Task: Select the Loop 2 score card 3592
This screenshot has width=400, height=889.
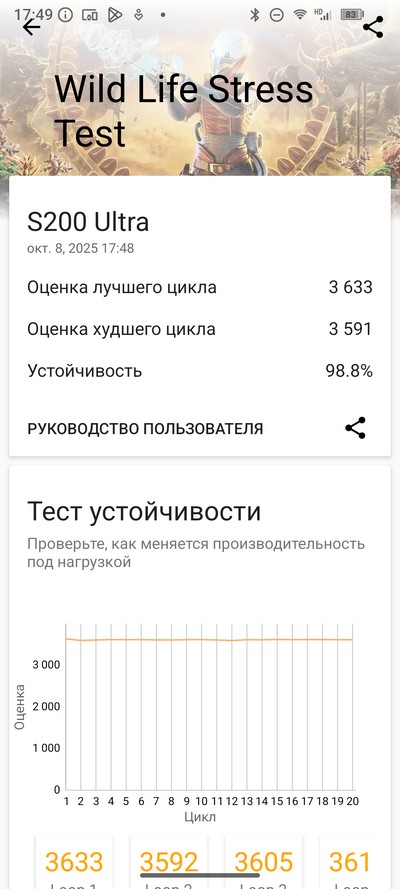Action: (x=169, y=862)
